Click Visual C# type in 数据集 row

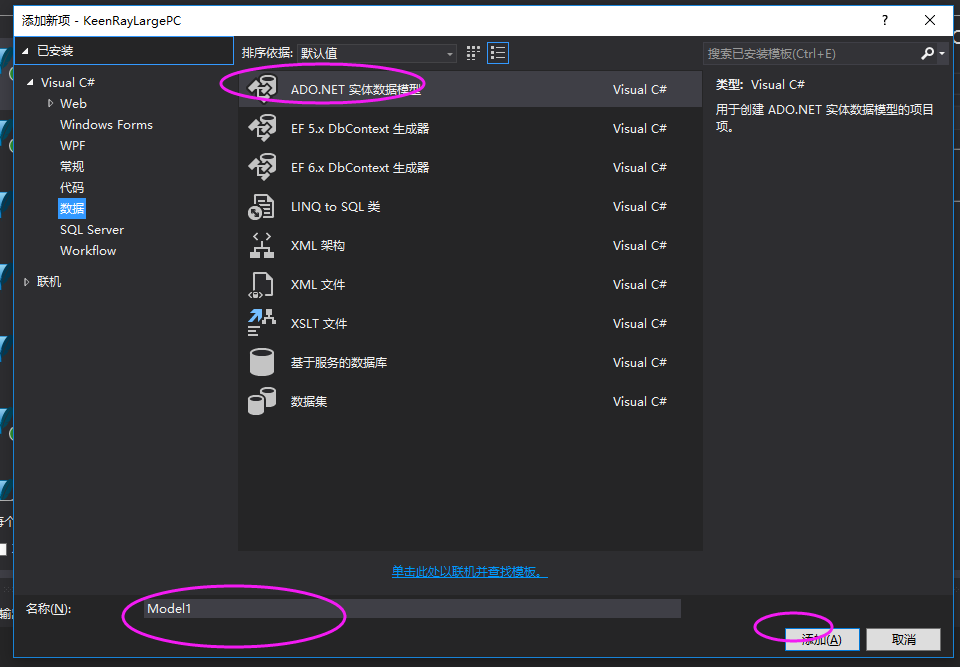pyautogui.click(x=640, y=401)
